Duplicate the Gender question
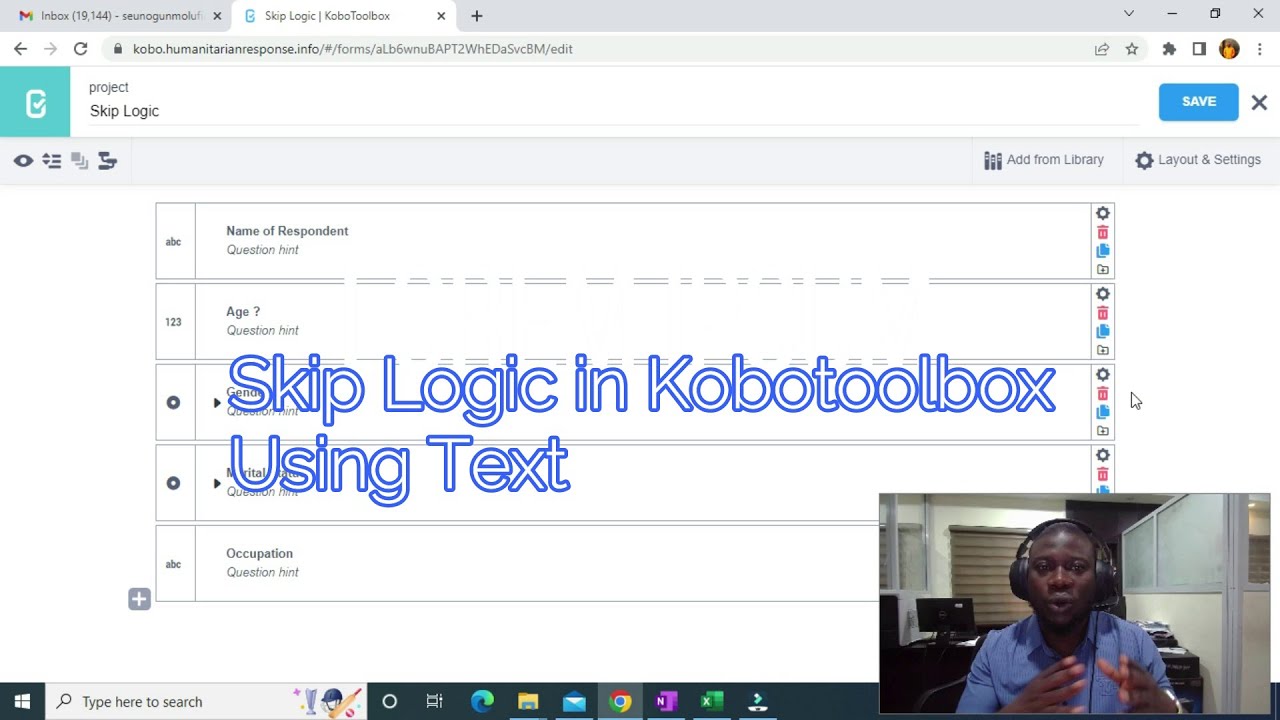 tap(1102, 412)
